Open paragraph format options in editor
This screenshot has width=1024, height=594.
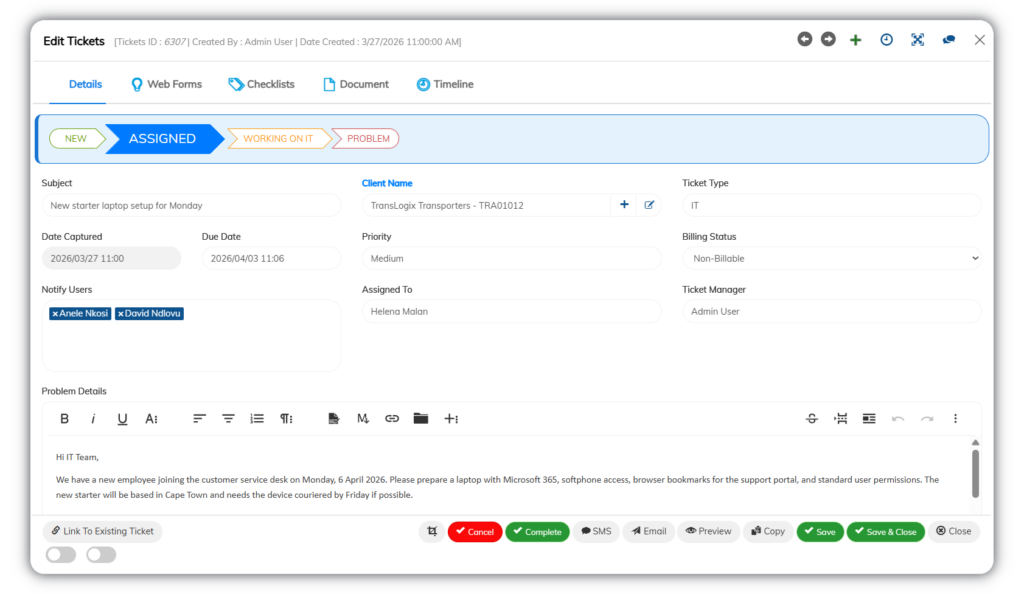pyautogui.click(x=286, y=419)
